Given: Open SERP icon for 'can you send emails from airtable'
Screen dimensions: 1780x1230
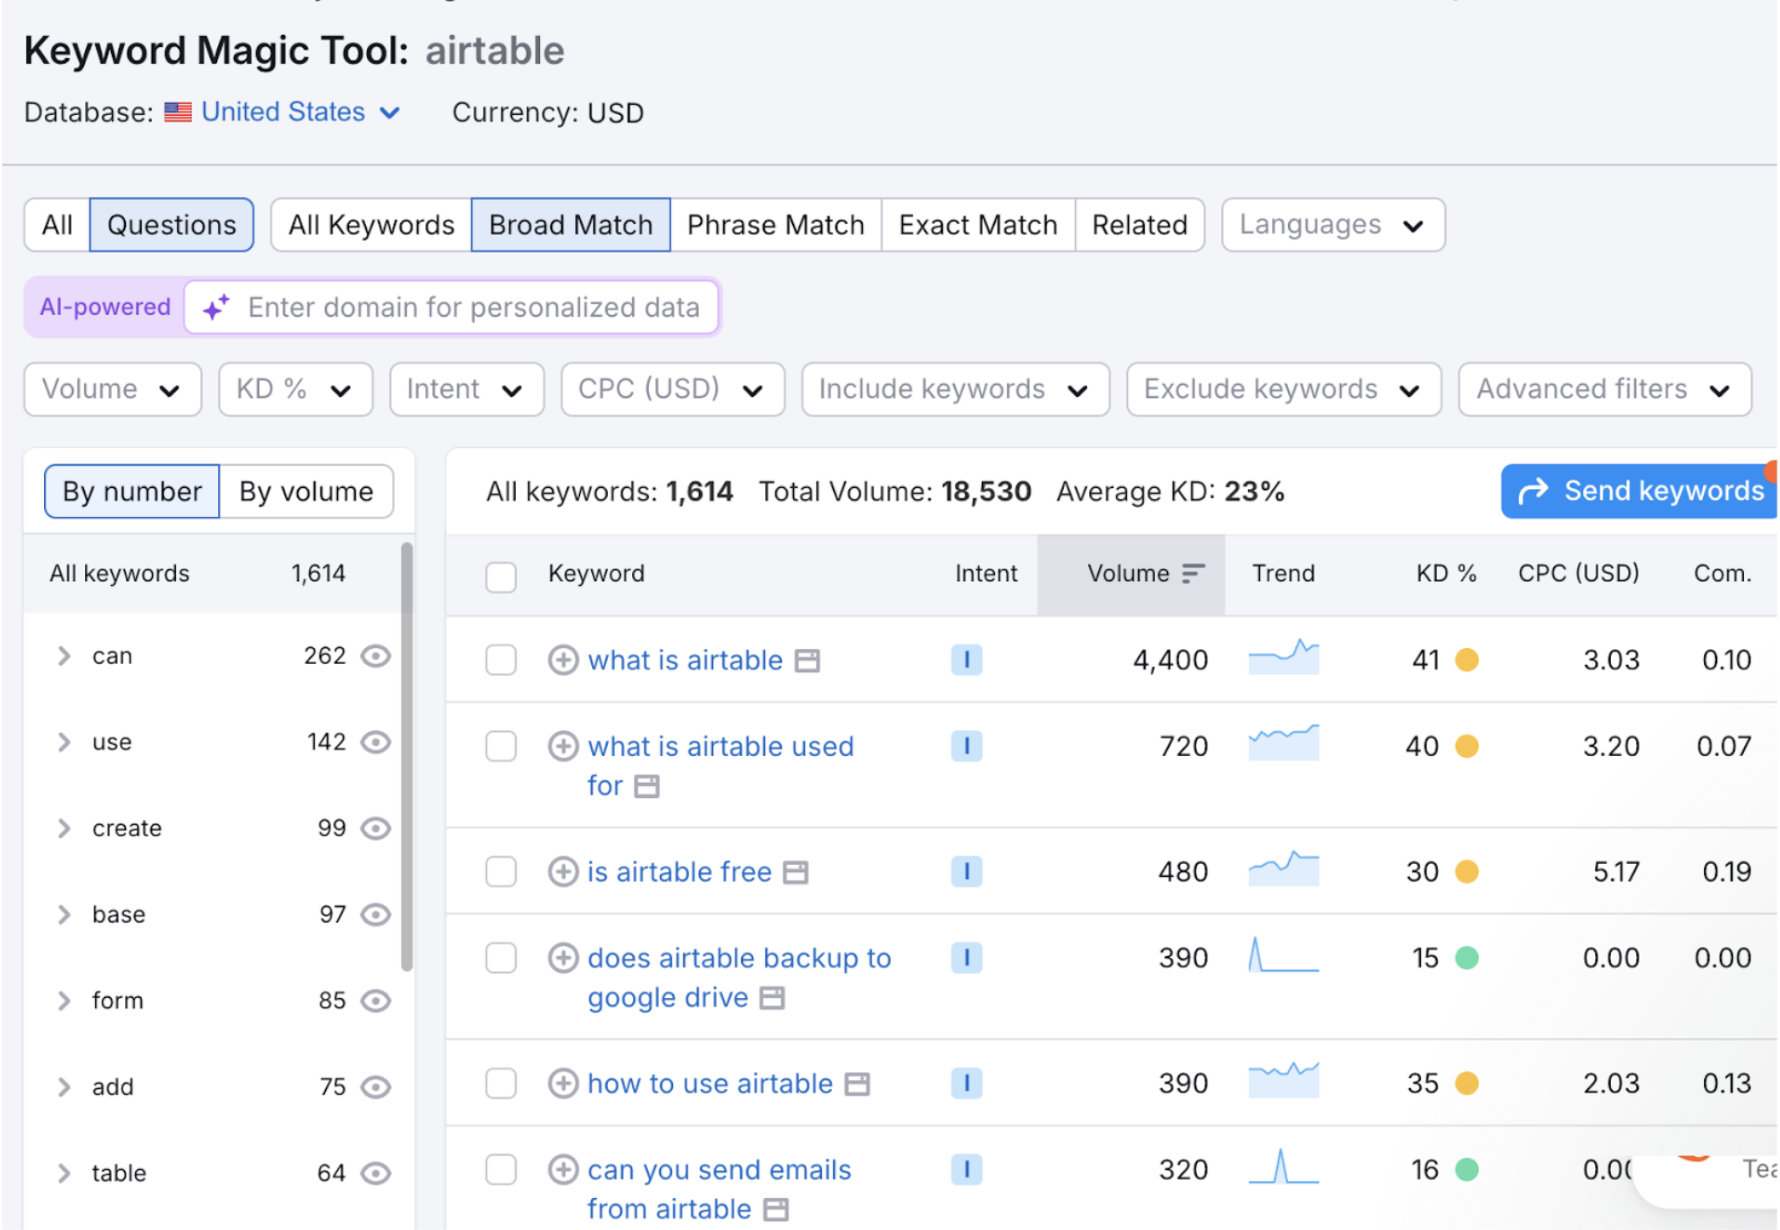Looking at the screenshot, I should [x=775, y=1210].
